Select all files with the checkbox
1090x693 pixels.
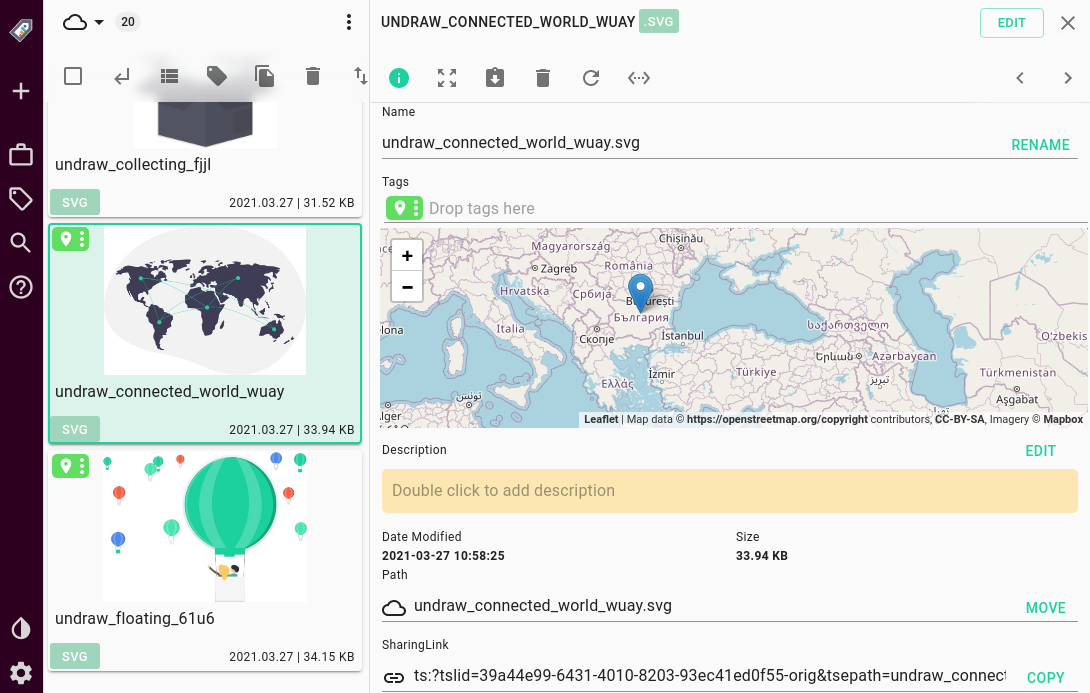point(72,75)
